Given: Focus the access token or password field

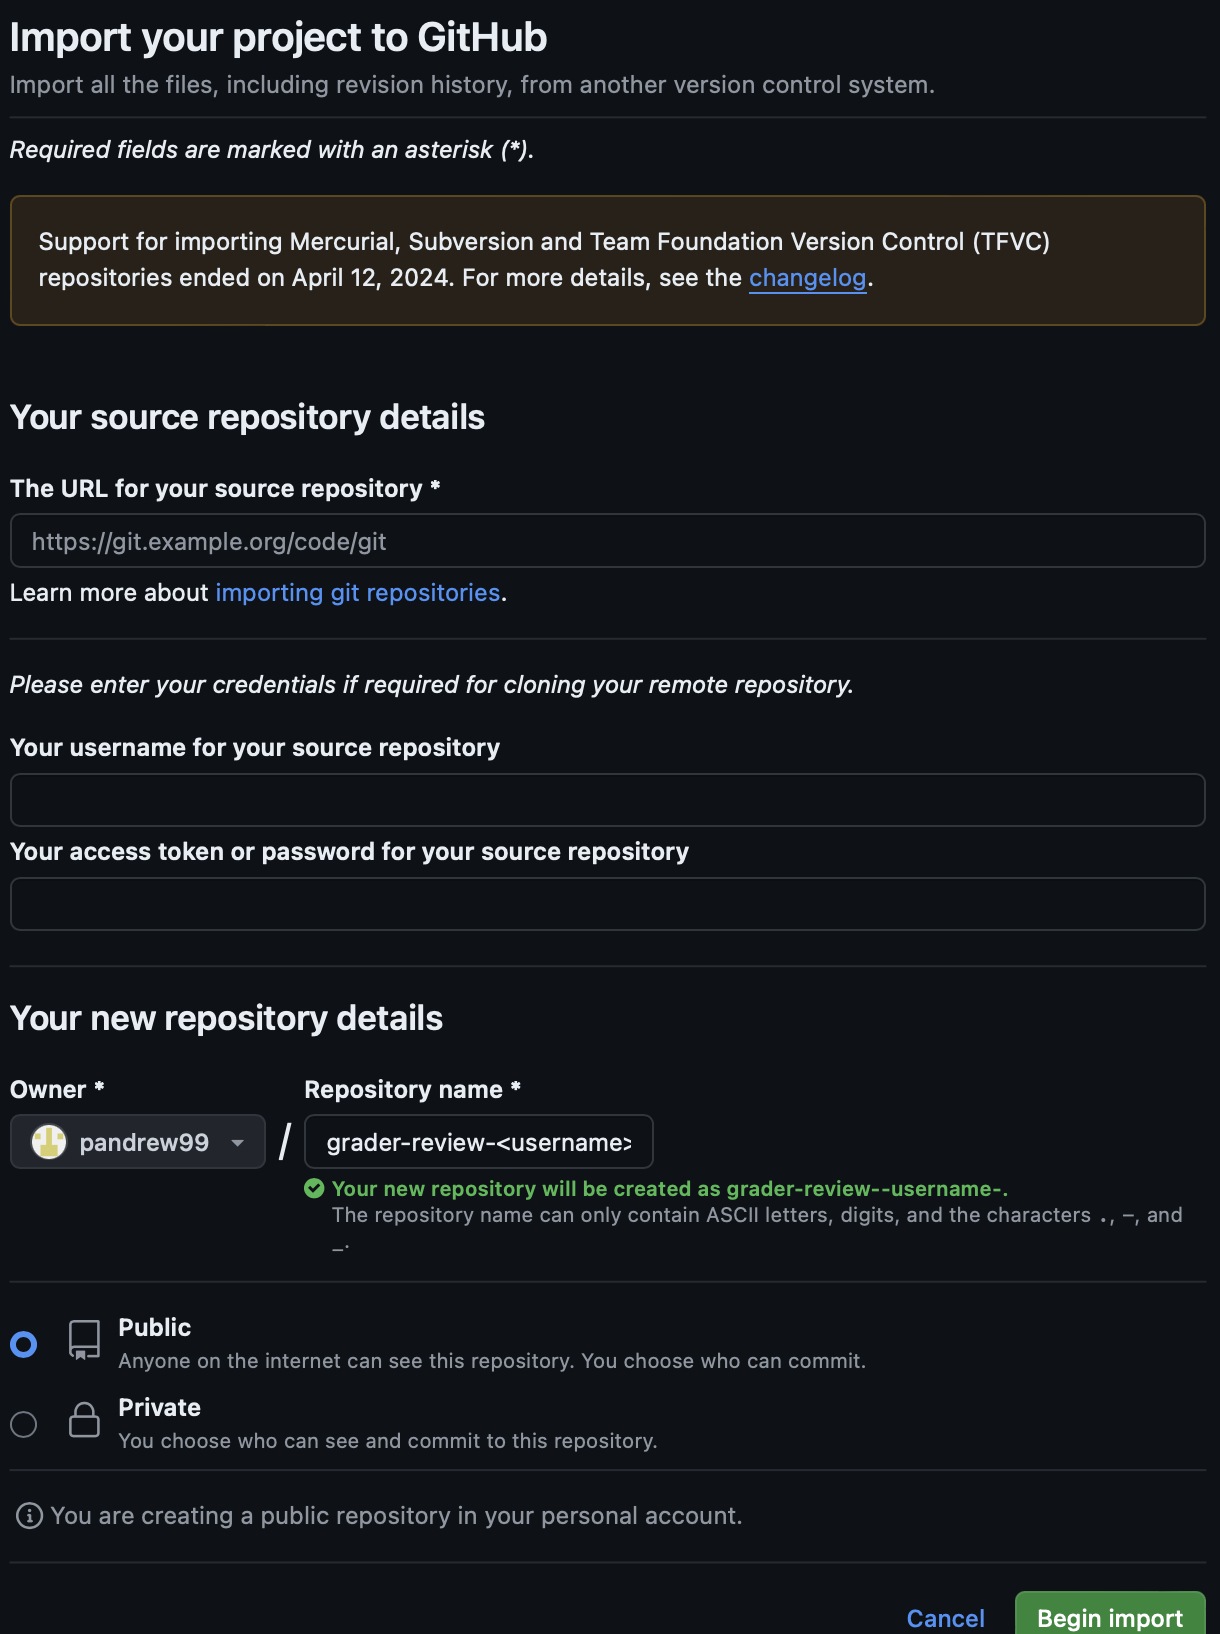Looking at the screenshot, I should (x=608, y=904).
